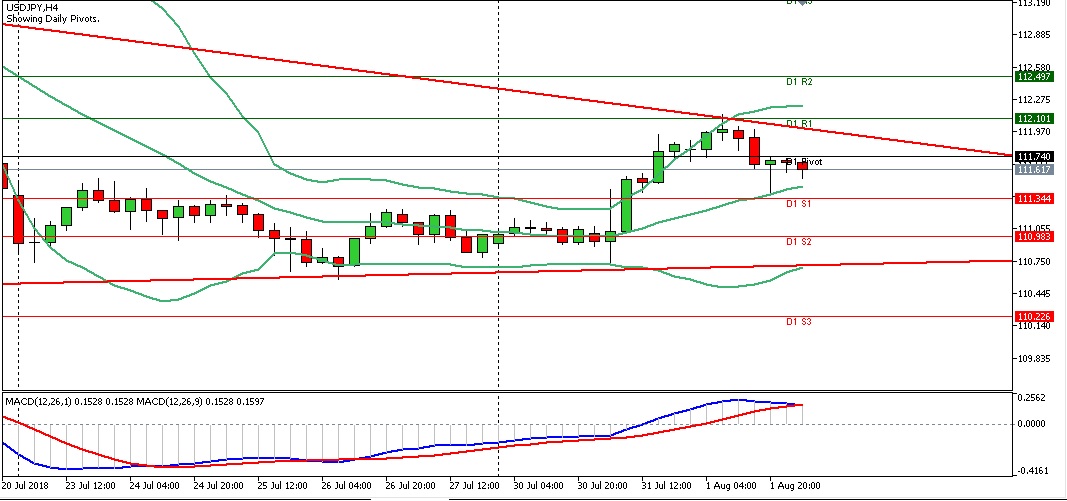This screenshot has width=1067, height=501.
Task: Select the D1 R2 pivot label
Action: coord(799,82)
